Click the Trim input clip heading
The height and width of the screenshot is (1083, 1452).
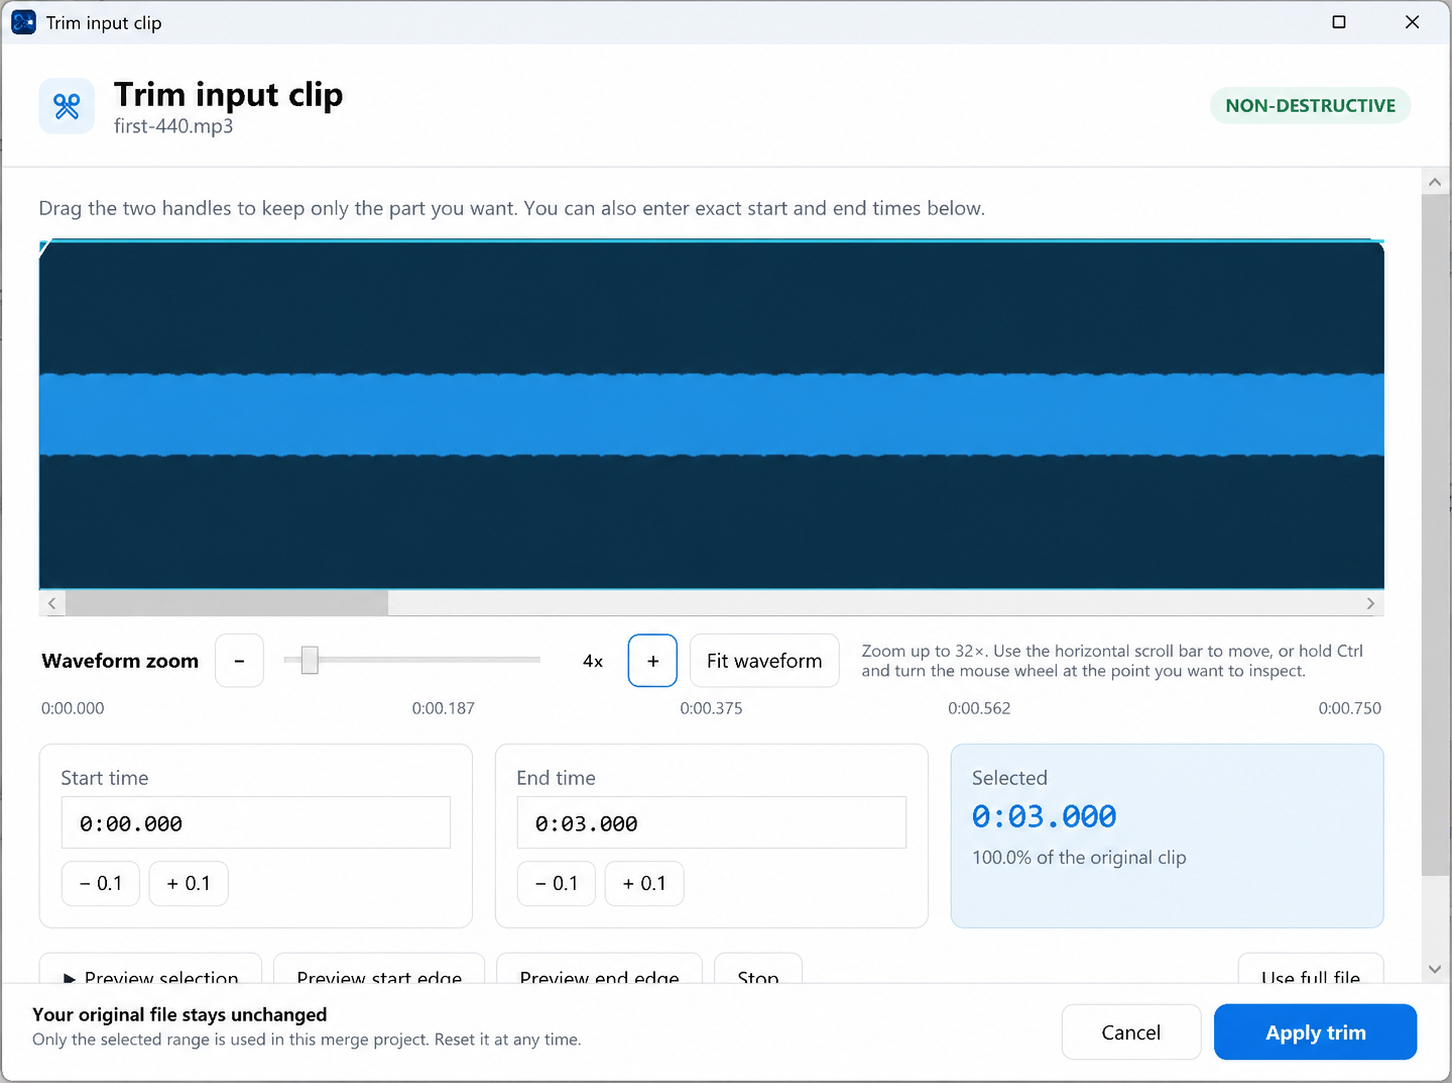(228, 94)
